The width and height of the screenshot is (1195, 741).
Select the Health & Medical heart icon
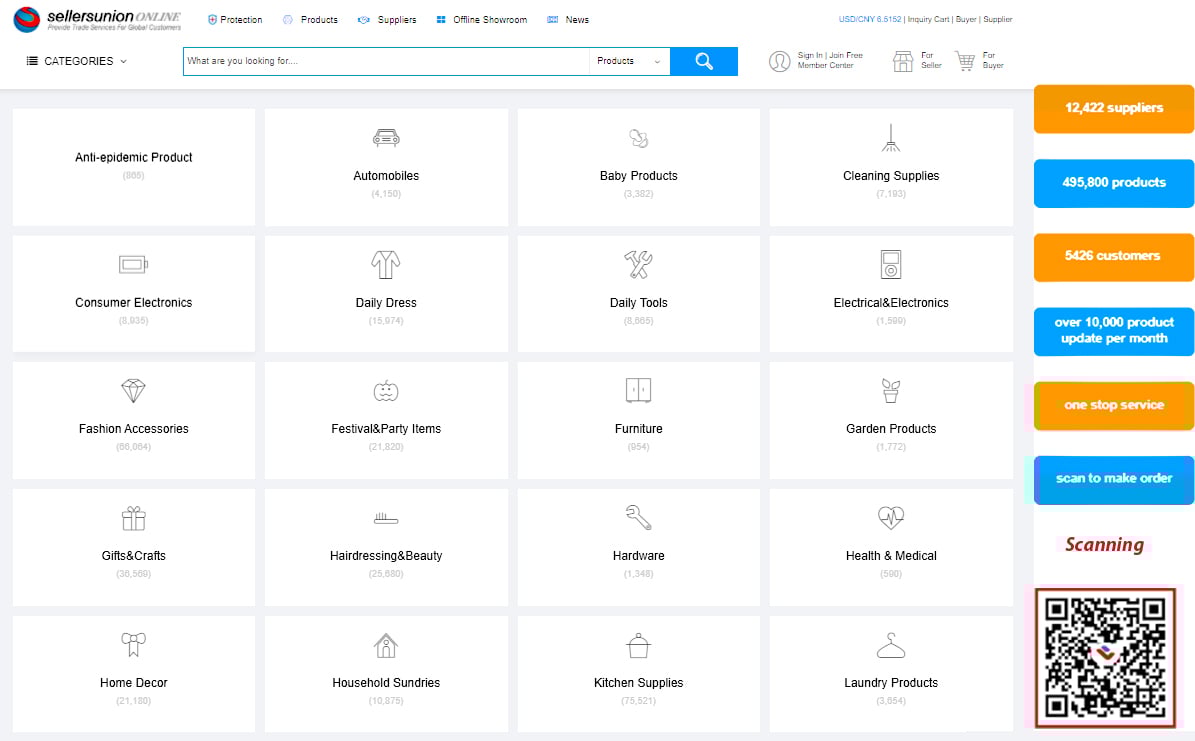pyautogui.click(x=890, y=518)
